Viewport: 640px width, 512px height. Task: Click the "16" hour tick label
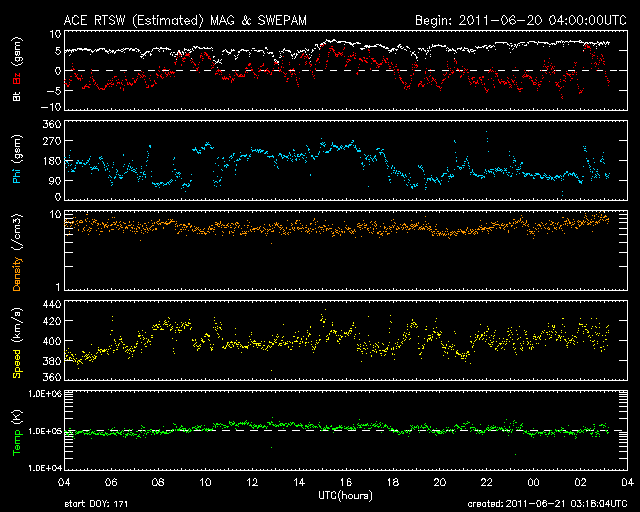click(x=346, y=483)
